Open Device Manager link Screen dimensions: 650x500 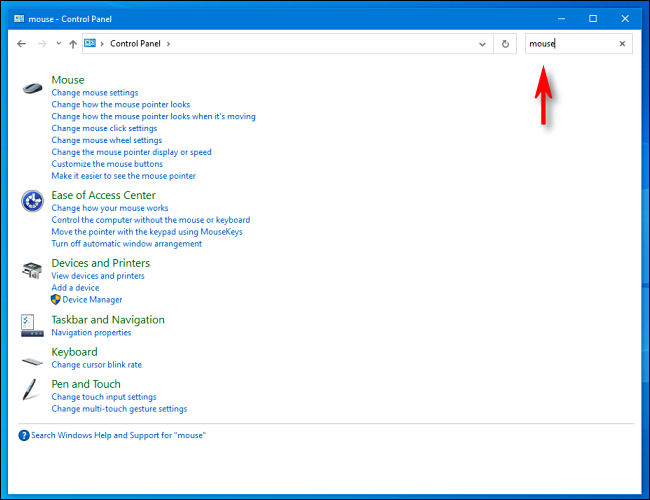pos(92,299)
